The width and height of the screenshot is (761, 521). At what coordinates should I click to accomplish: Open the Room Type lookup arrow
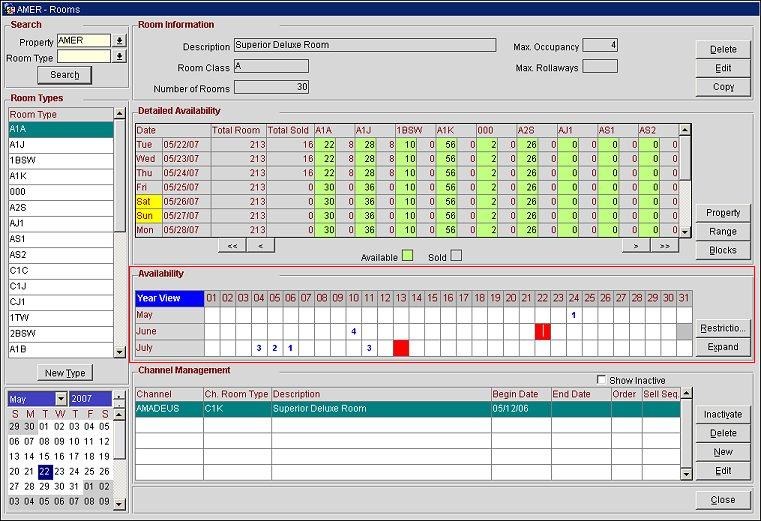point(119,57)
